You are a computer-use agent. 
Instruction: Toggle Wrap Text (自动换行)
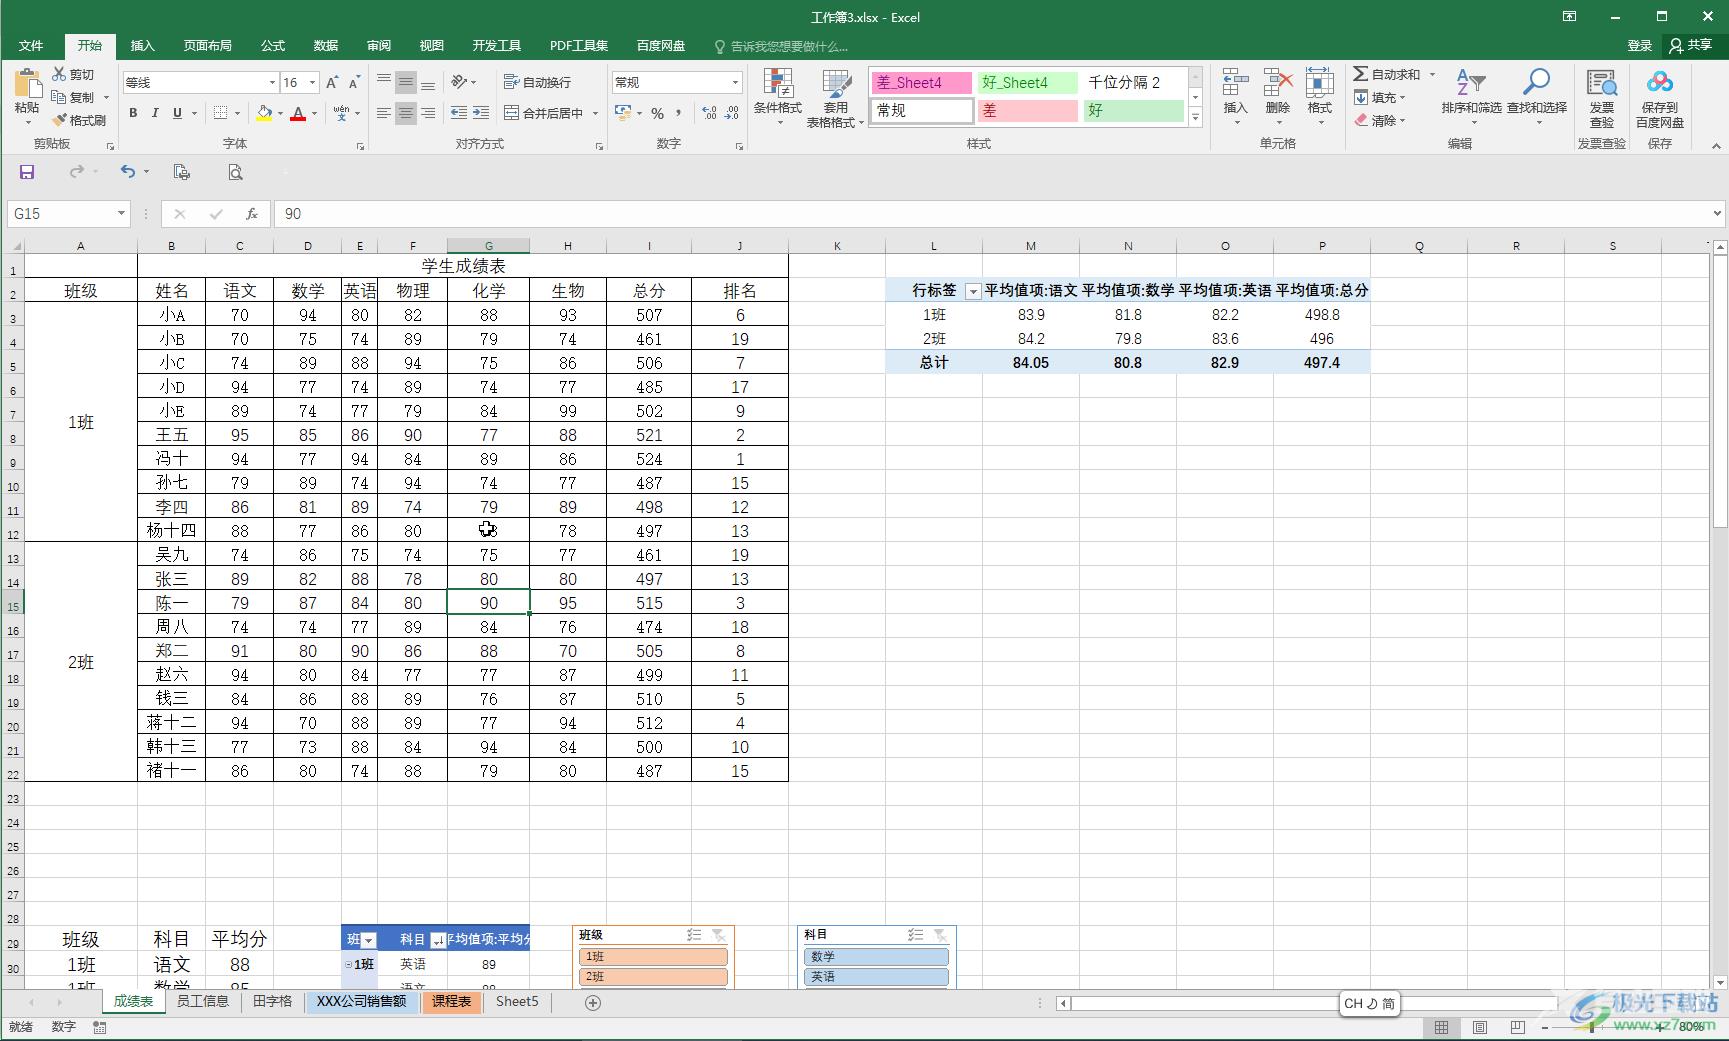click(x=537, y=82)
